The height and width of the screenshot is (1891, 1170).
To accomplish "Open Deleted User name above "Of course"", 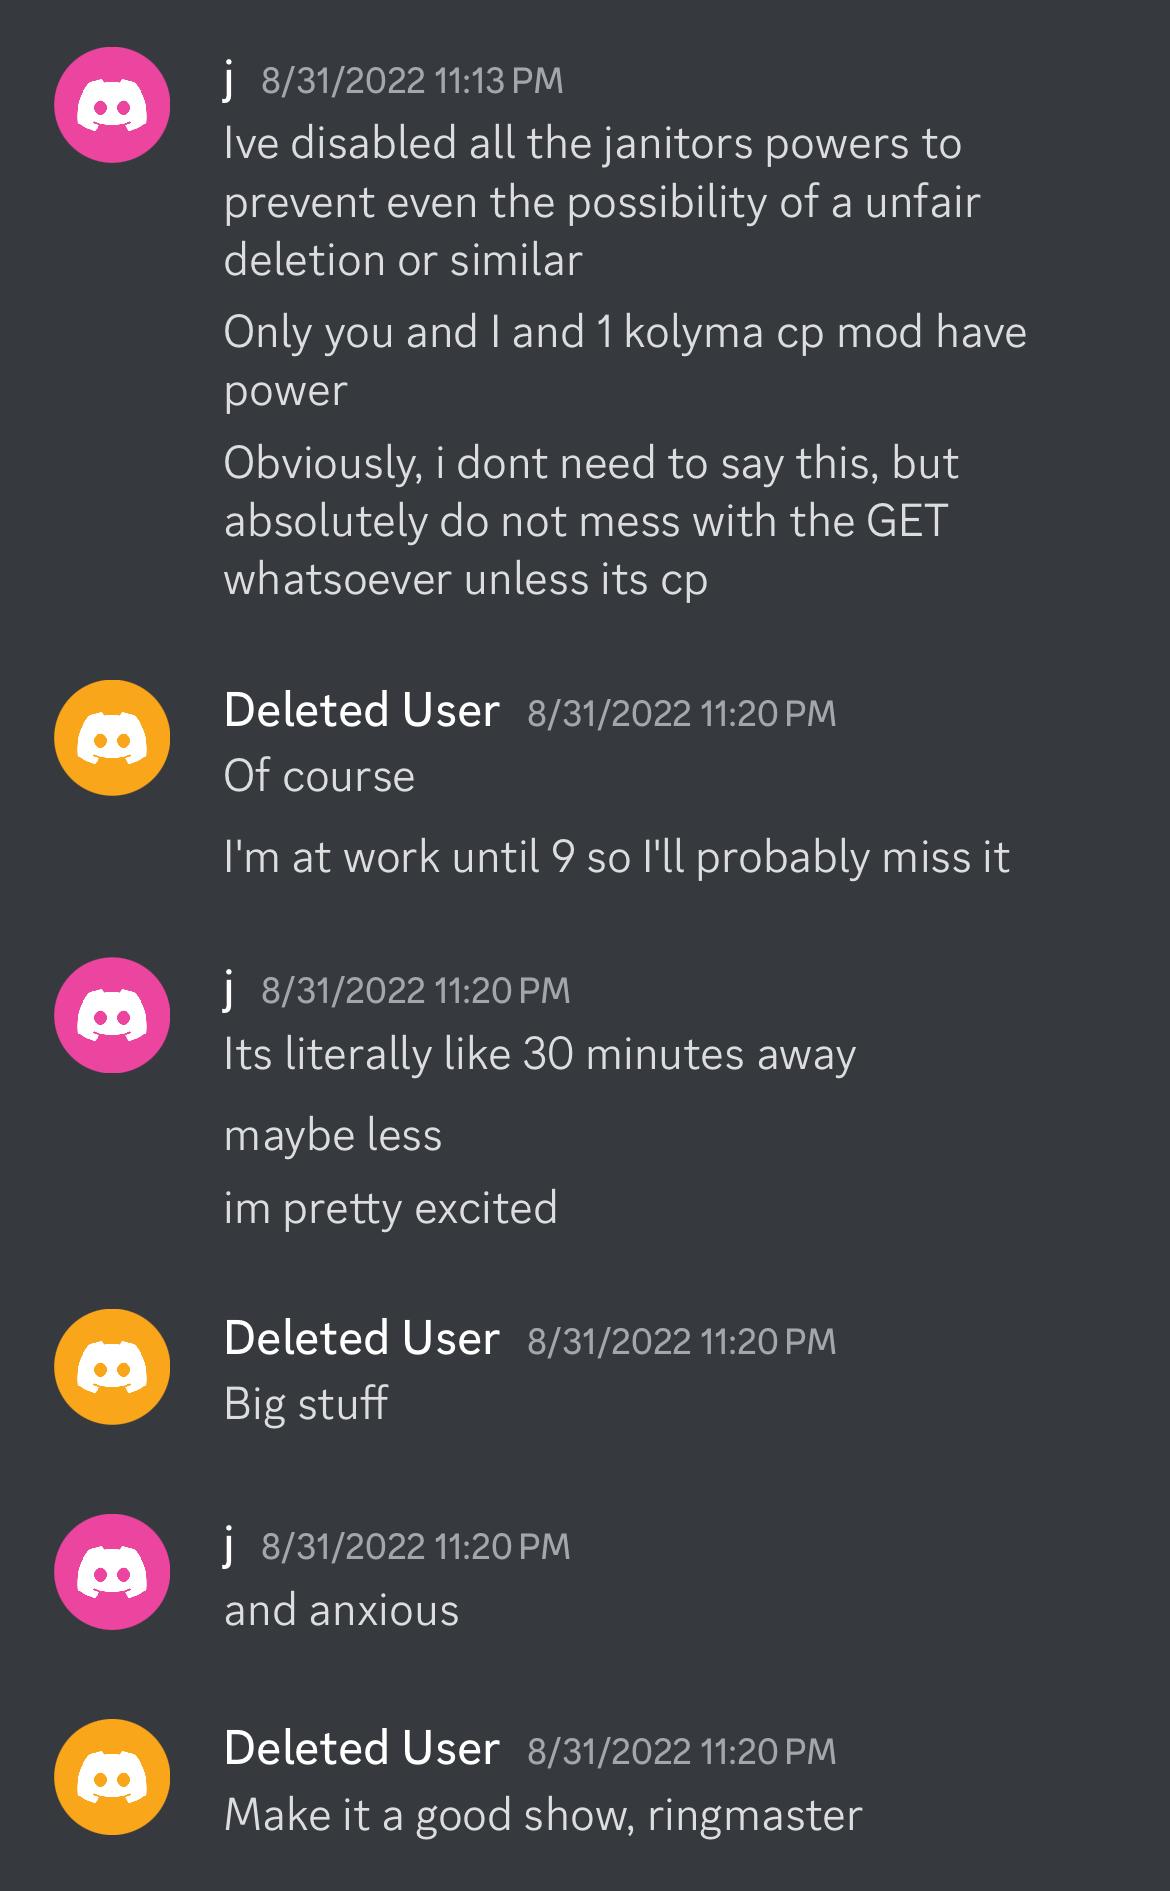I will (361, 711).
